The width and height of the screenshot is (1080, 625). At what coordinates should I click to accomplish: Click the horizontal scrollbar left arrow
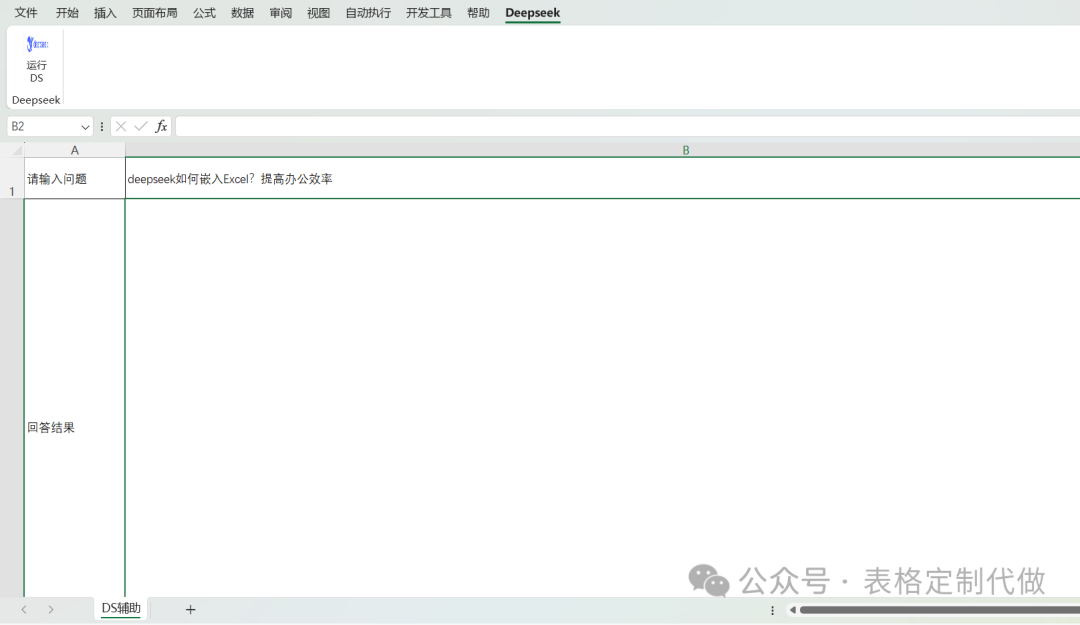793,609
